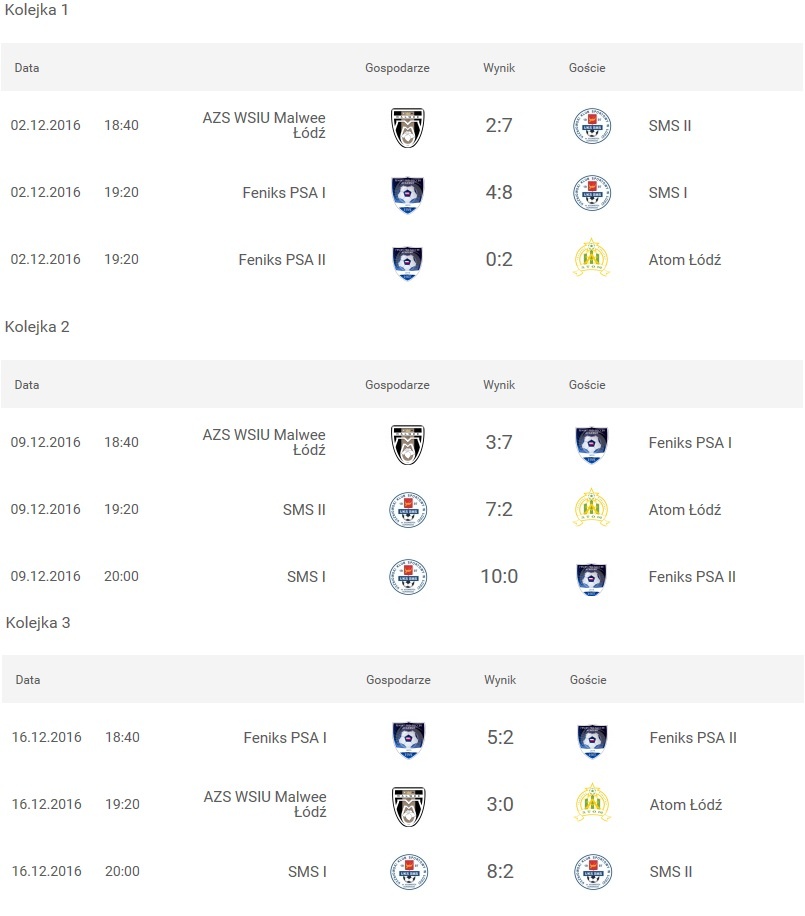Image resolution: width=805 pixels, height=916 pixels.
Task: Select SMS II logo in the 8:2 match
Action: (x=593, y=871)
